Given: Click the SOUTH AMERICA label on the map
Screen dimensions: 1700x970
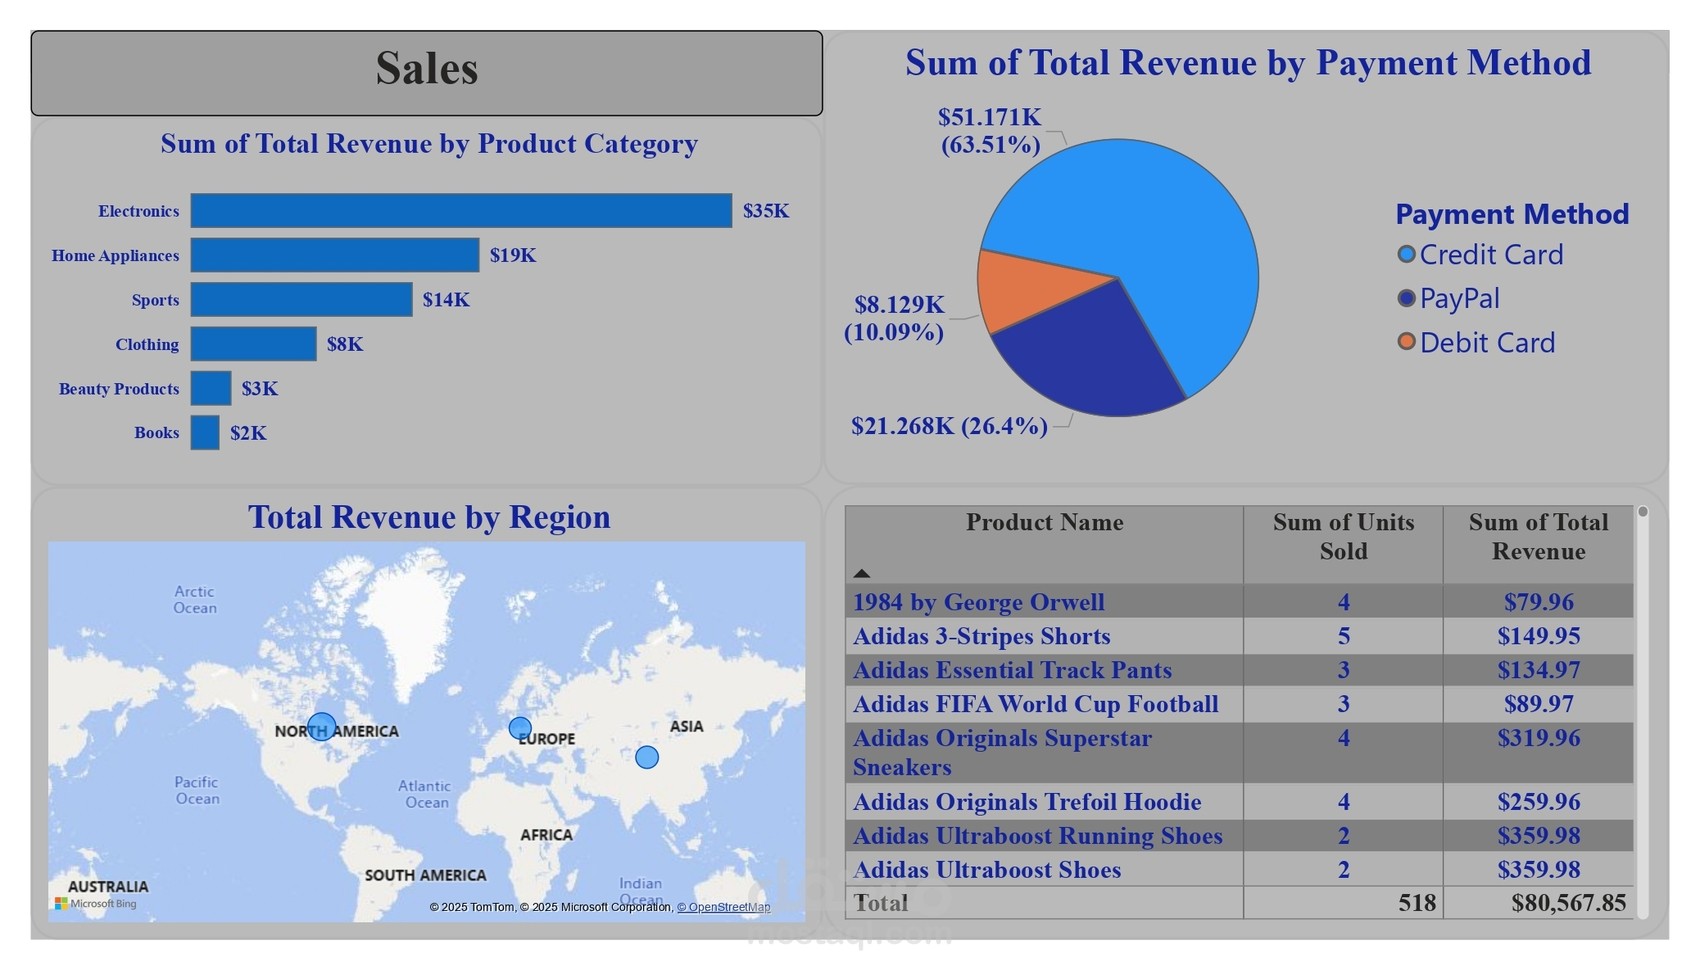Looking at the screenshot, I should (x=425, y=875).
